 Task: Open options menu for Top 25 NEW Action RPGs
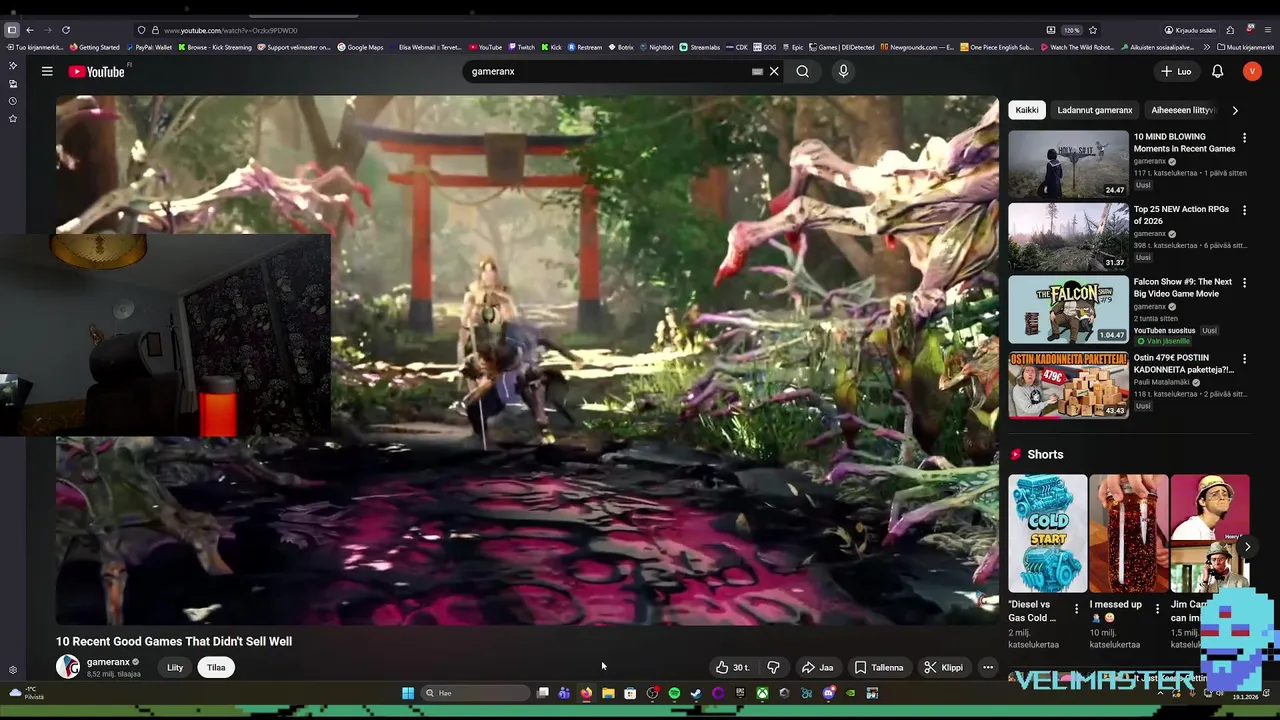(1244, 210)
